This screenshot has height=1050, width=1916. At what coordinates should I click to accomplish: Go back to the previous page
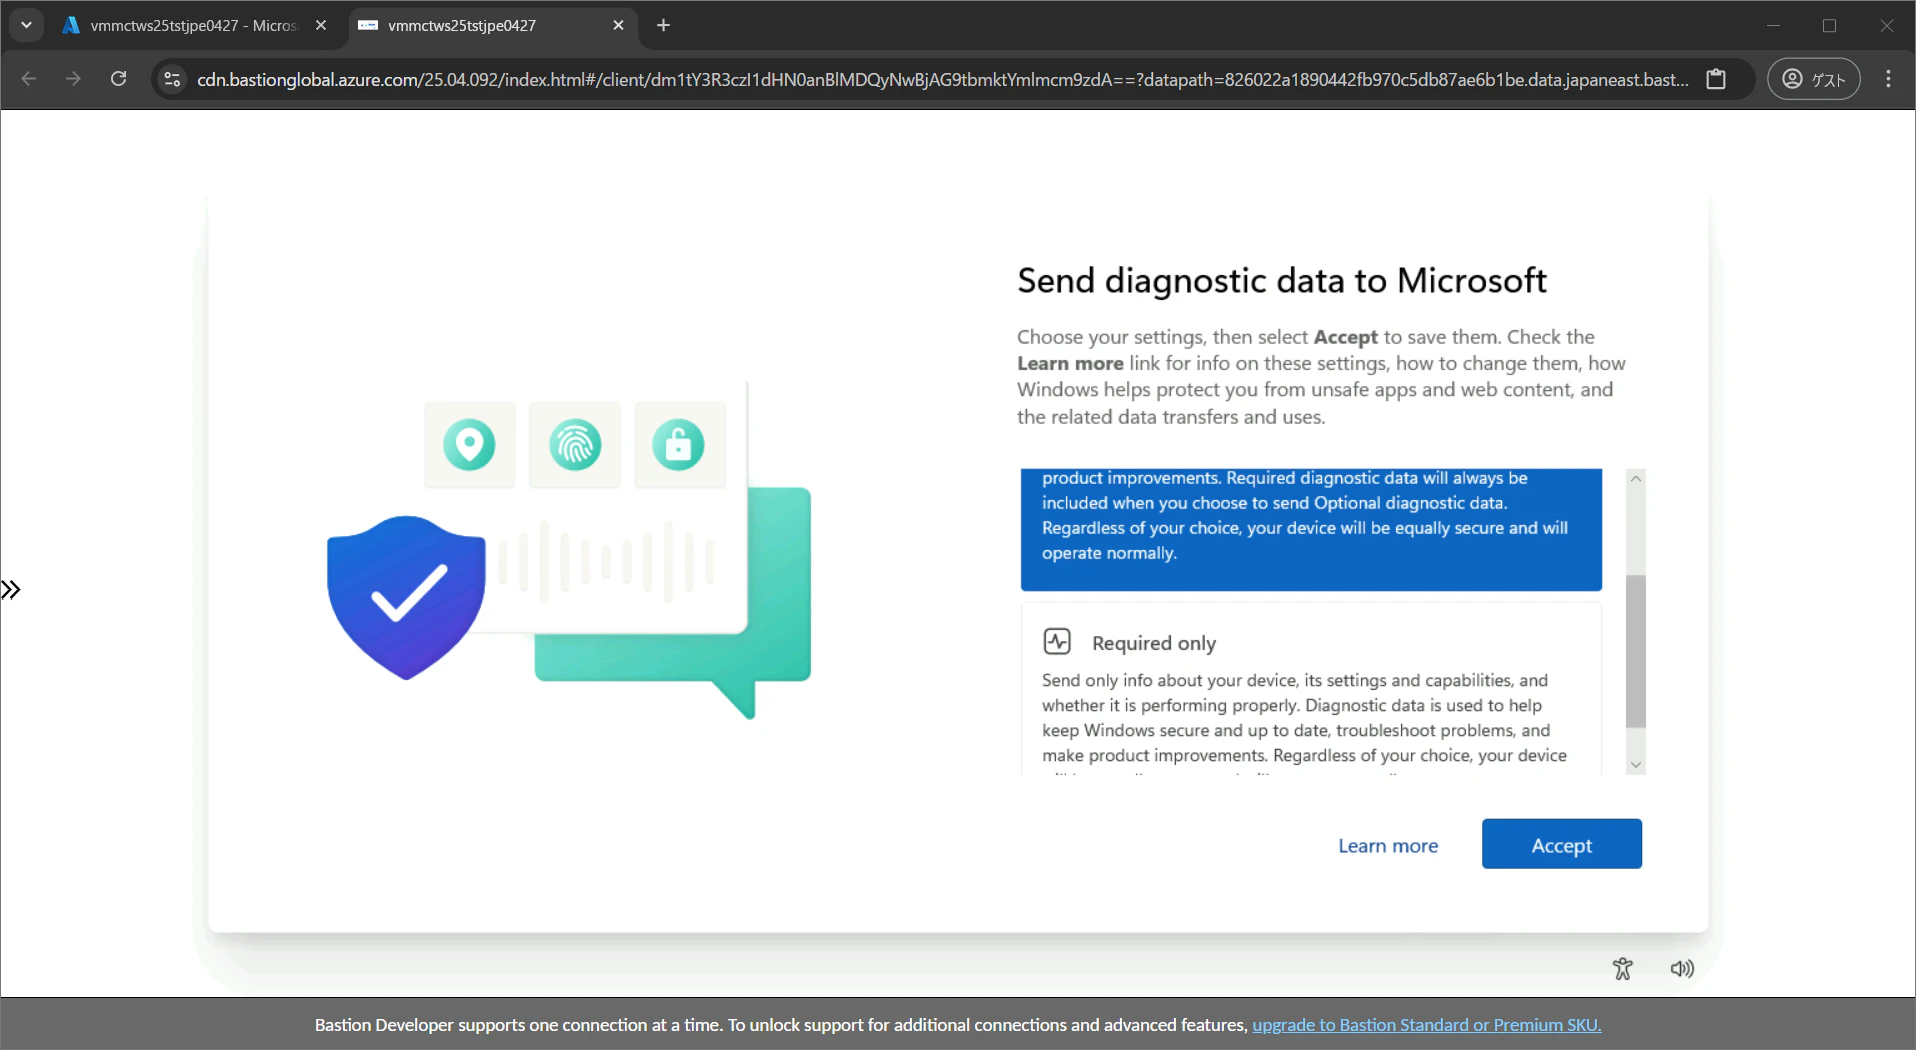29,79
